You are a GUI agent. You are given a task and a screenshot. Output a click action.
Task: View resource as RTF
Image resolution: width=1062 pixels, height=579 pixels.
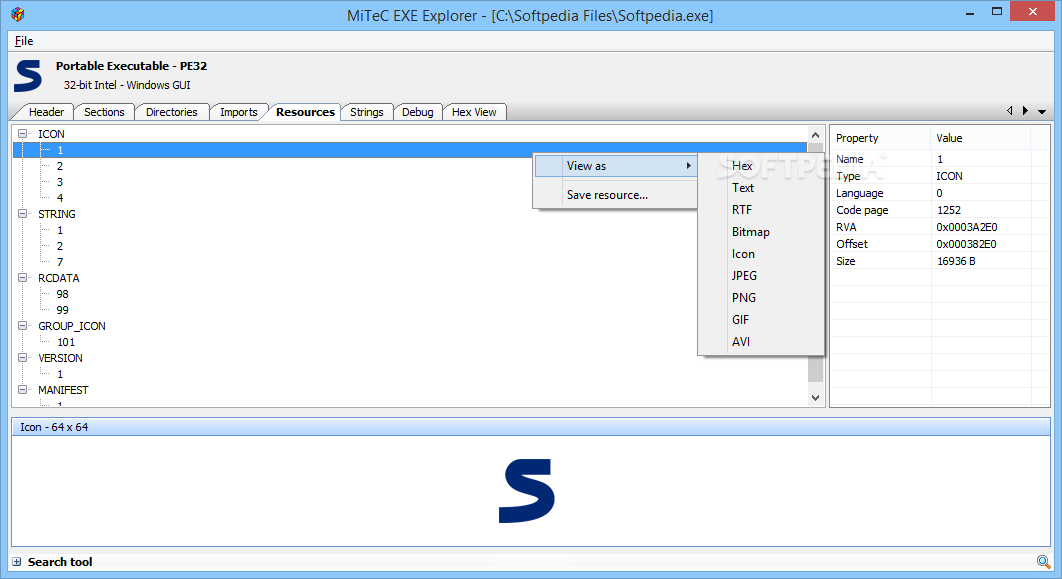pos(761,209)
